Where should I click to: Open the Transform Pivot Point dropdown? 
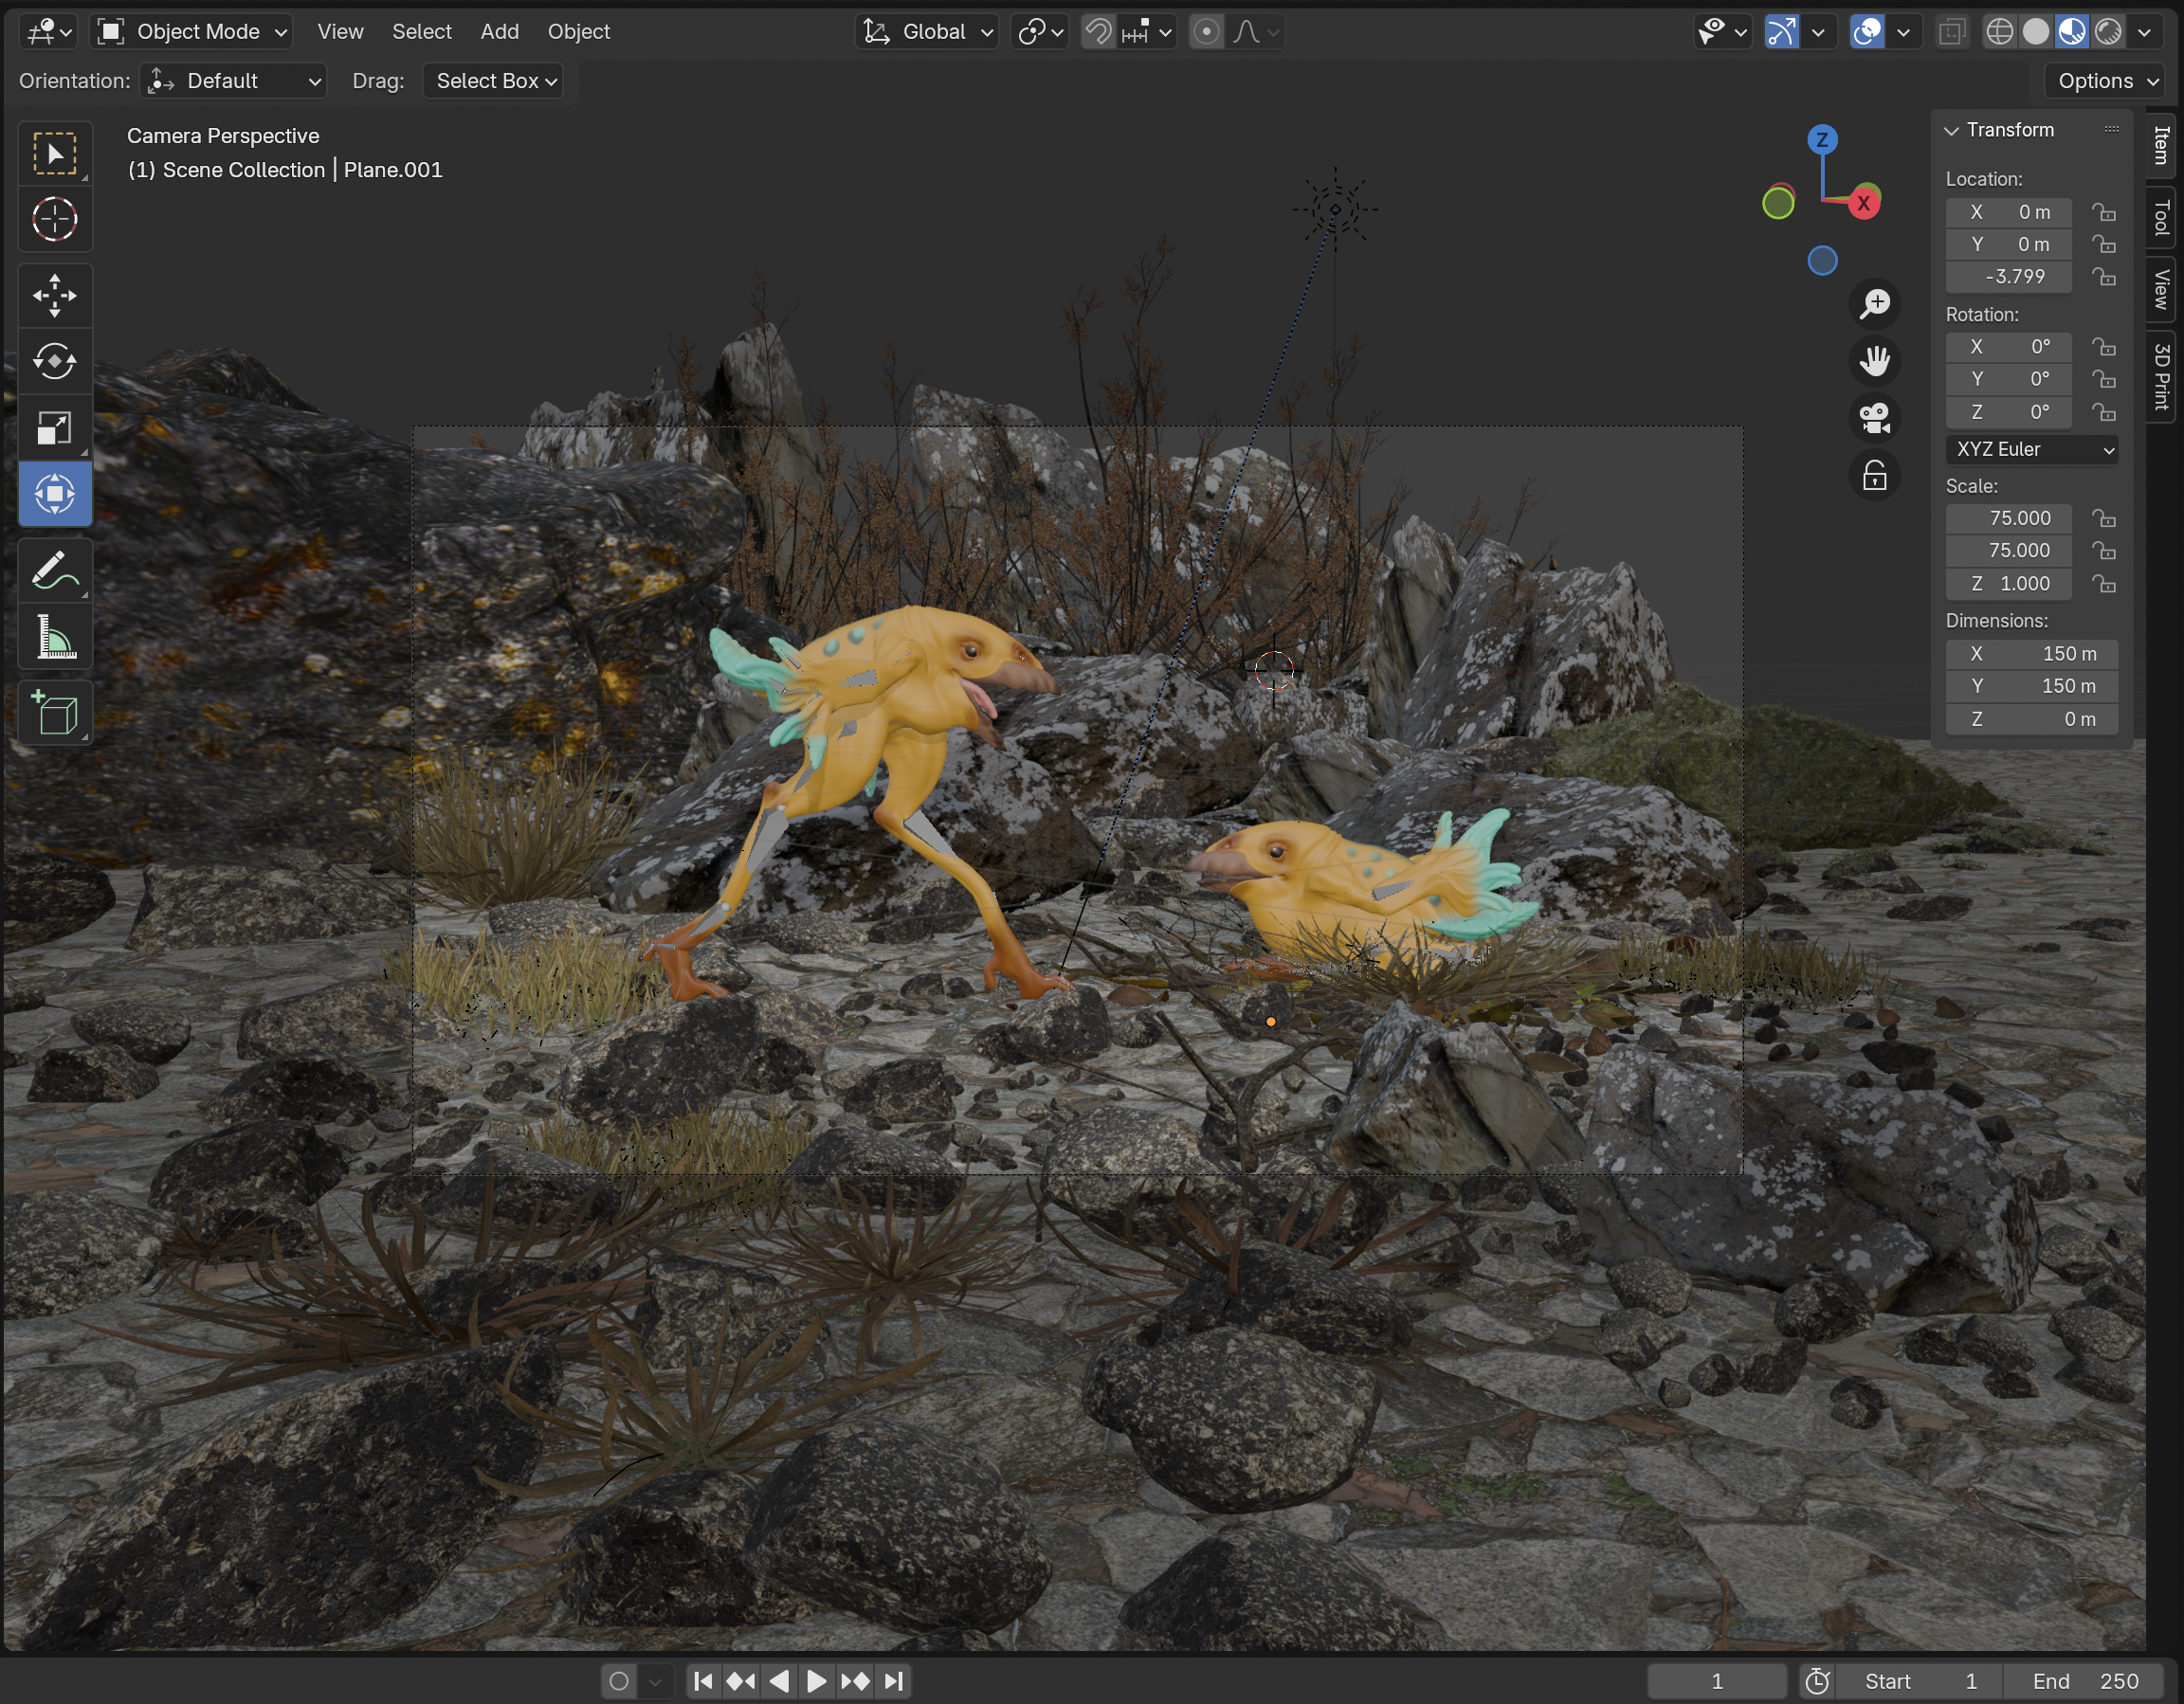(1037, 31)
